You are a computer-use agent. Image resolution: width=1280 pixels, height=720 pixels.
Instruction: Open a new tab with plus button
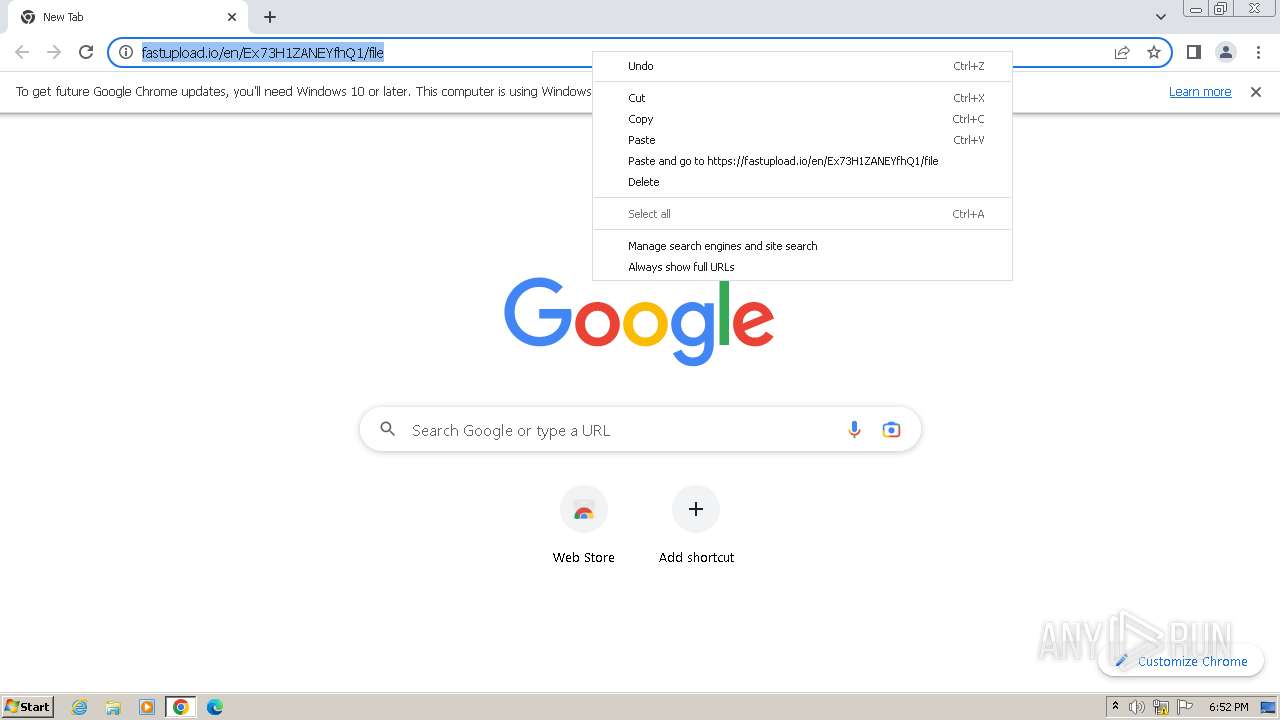pos(270,17)
